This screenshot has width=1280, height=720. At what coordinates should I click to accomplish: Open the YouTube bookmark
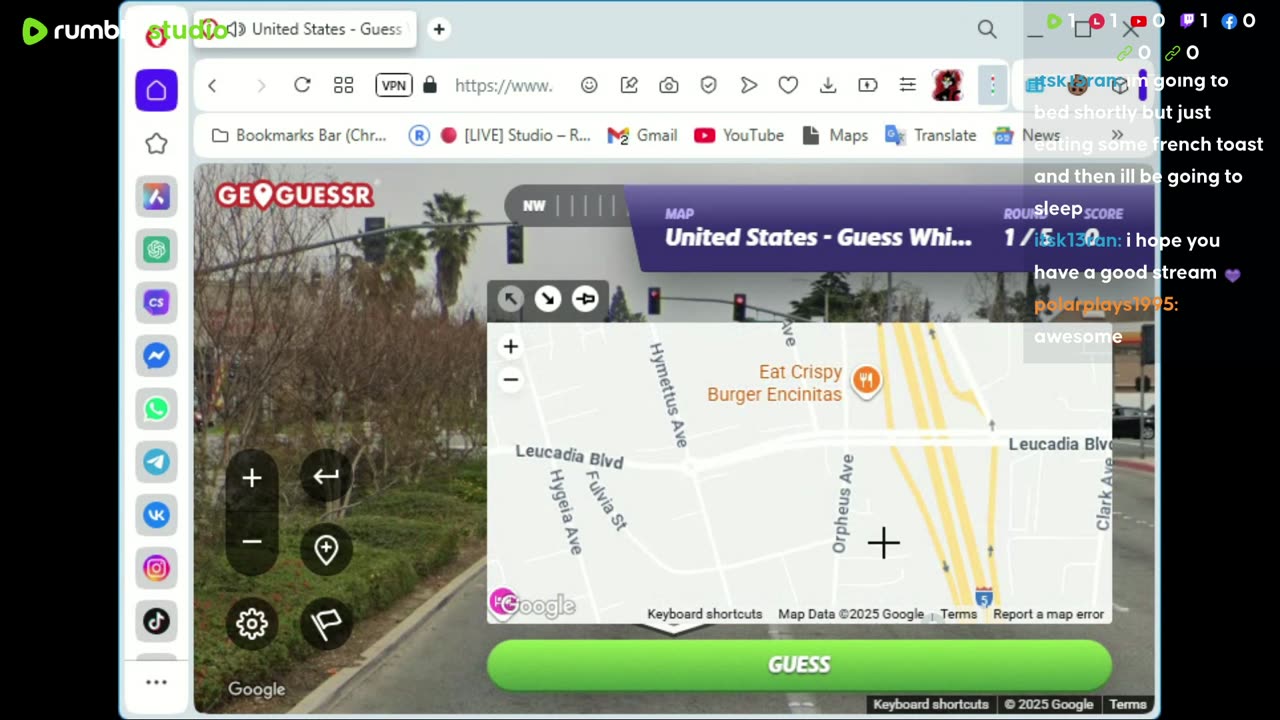[x=739, y=135]
